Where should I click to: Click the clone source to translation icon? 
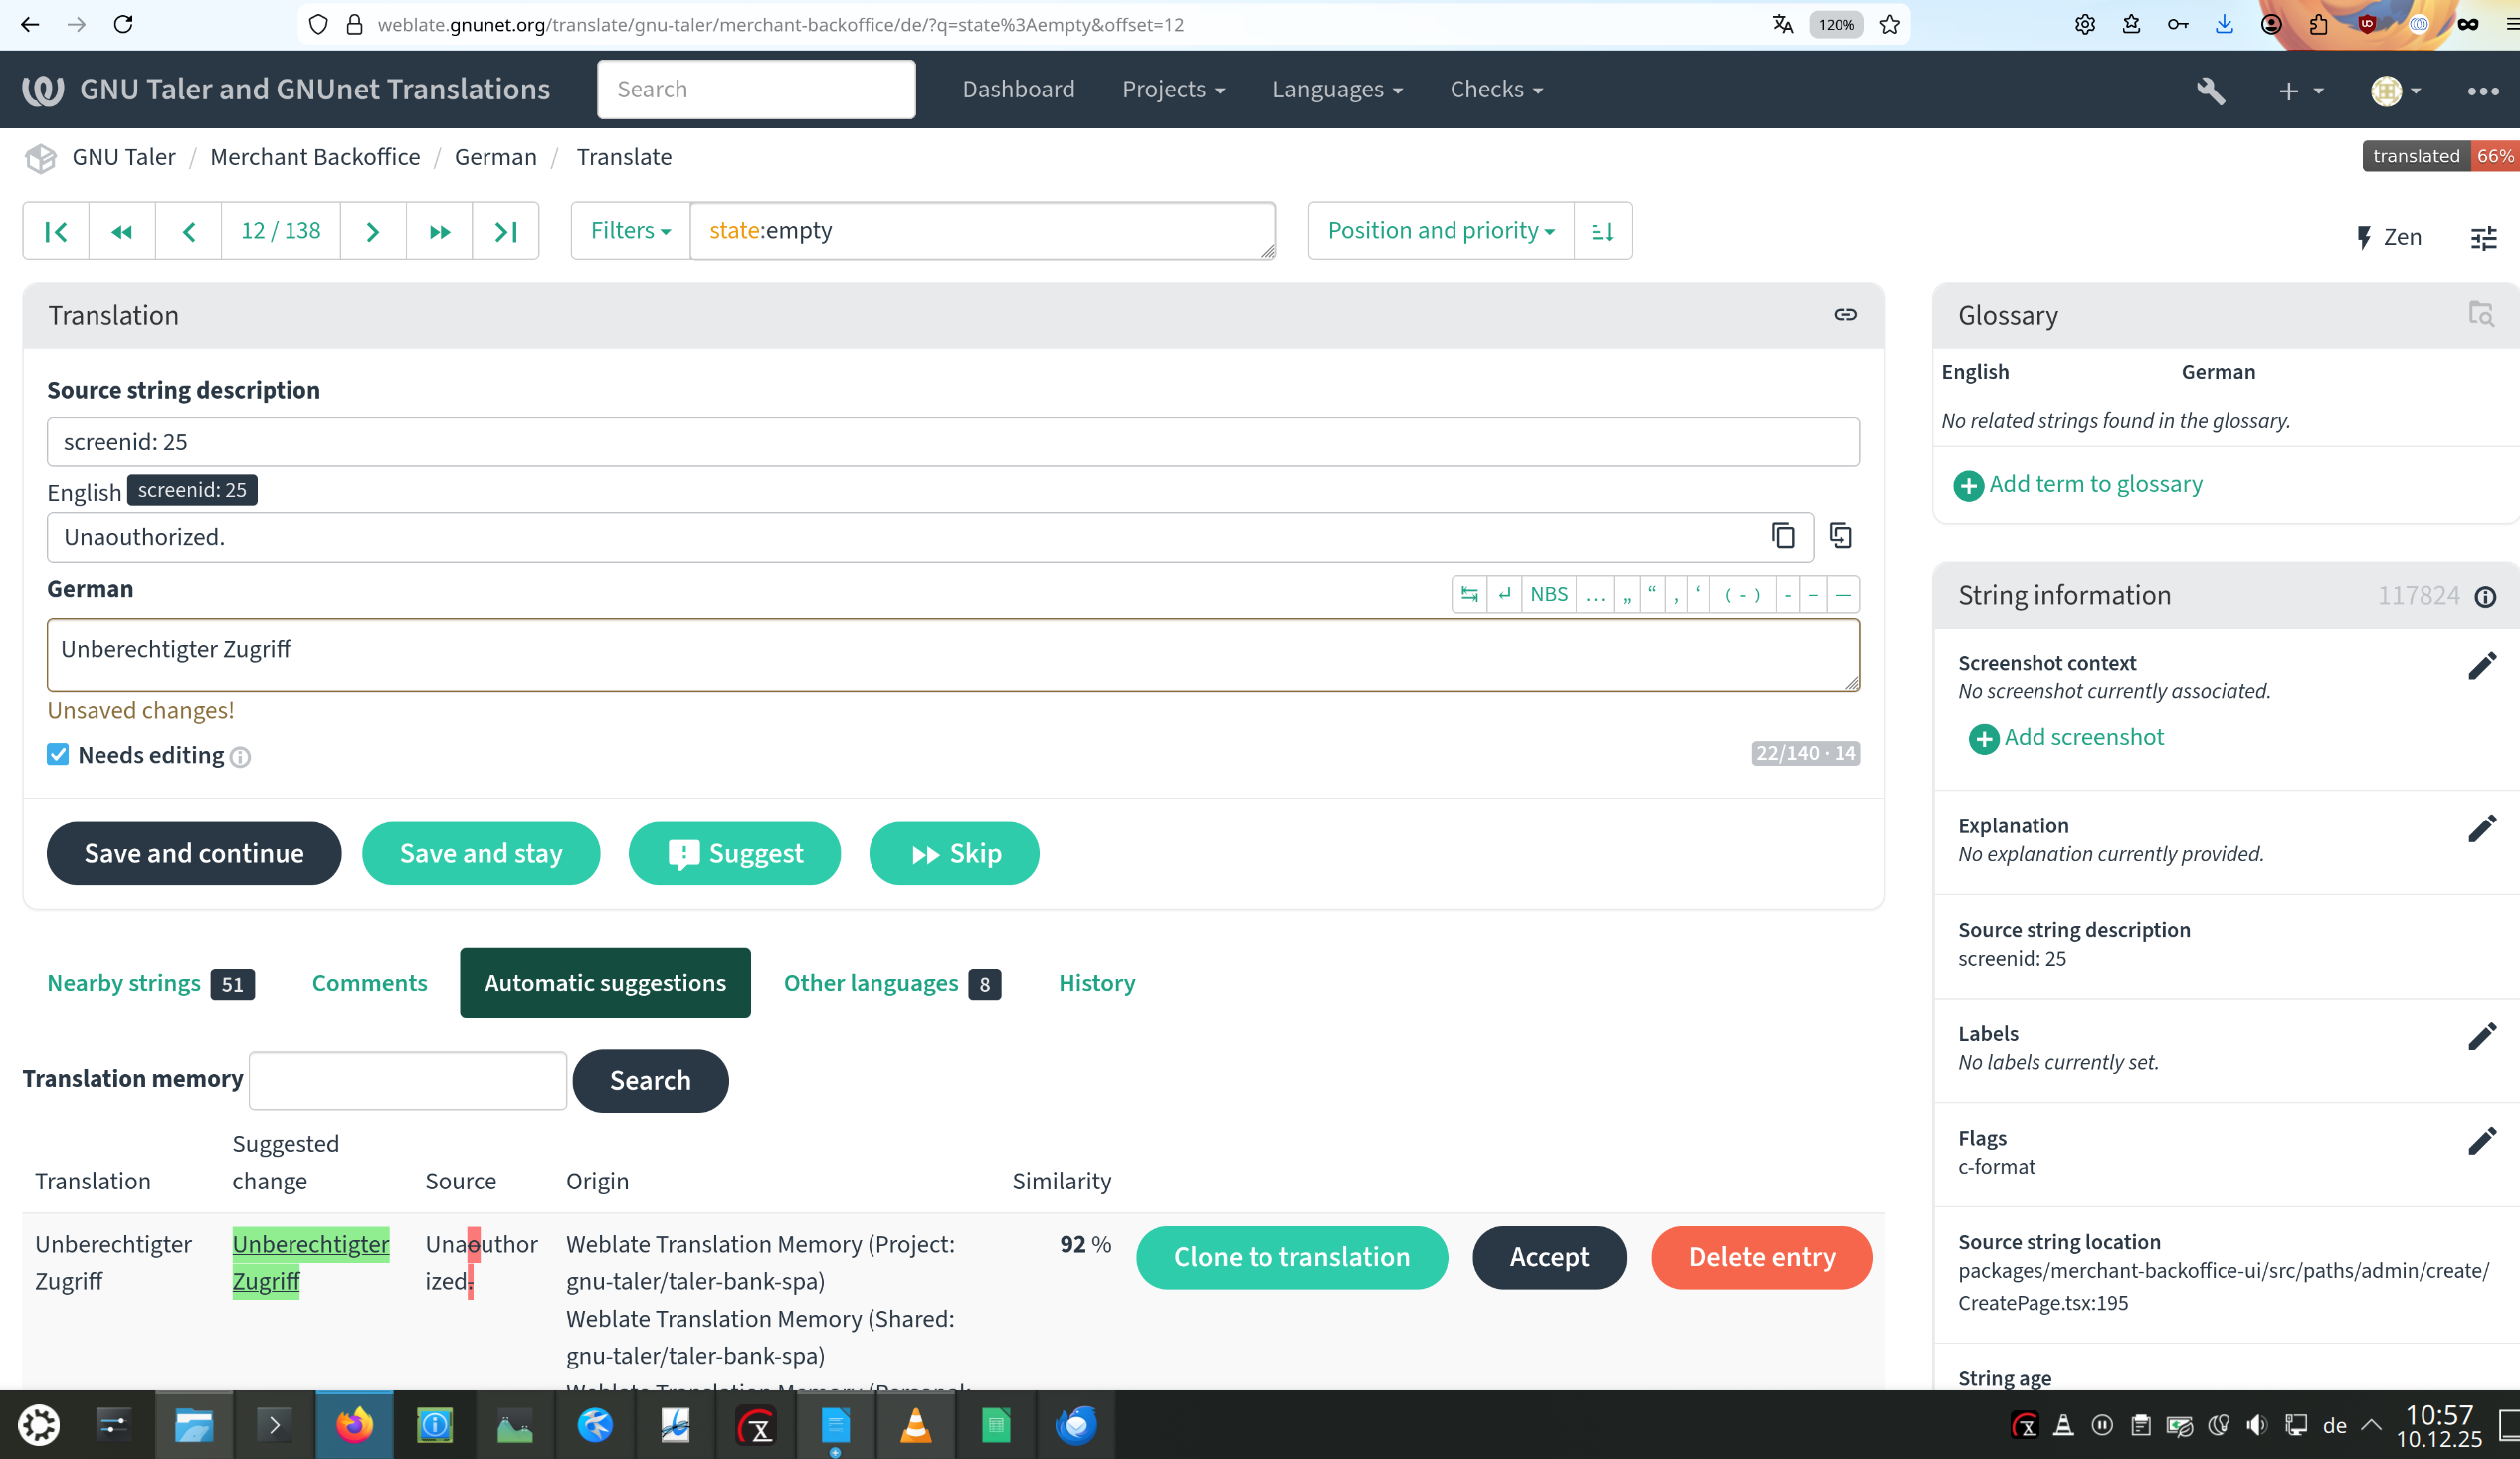[1840, 536]
